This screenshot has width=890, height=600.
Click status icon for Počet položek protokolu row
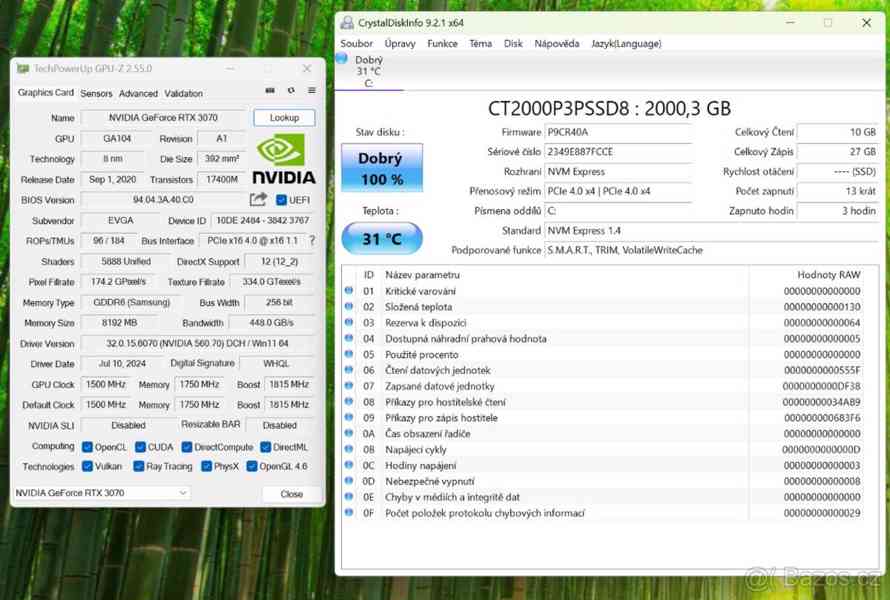pyautogui.click(x=349, y=513)
